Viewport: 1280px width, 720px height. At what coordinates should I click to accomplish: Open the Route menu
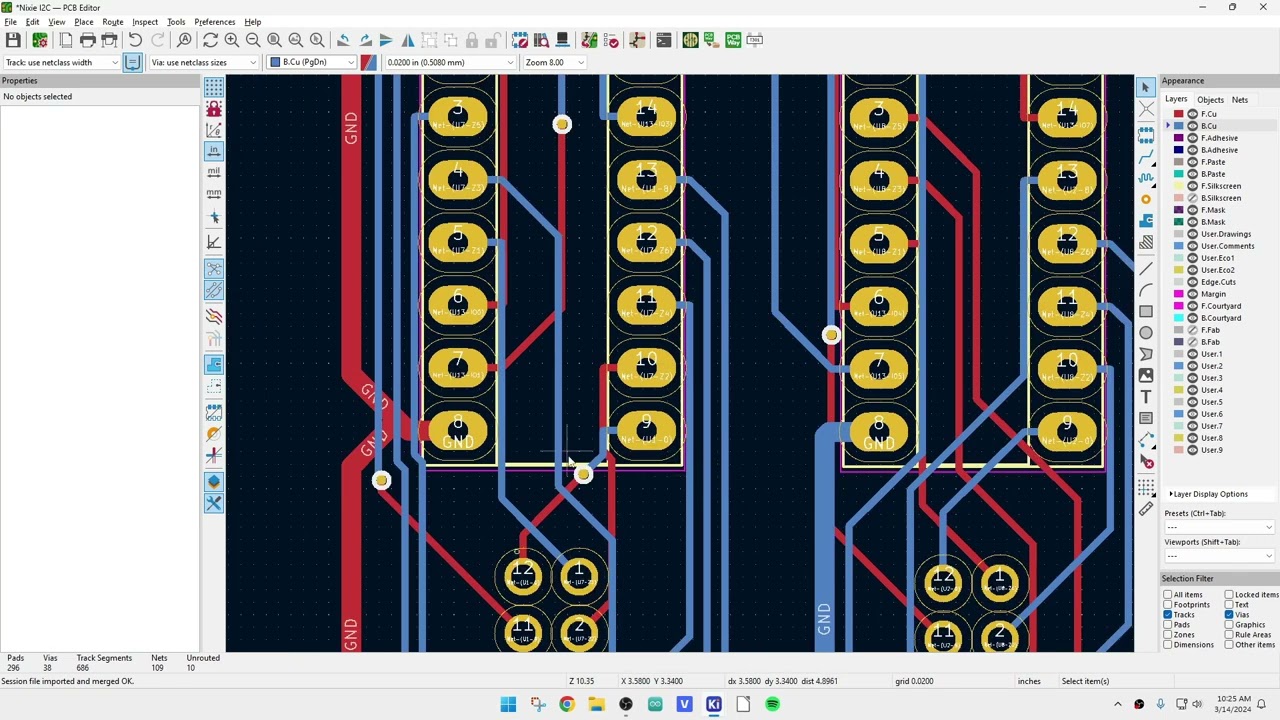point(112,22)
